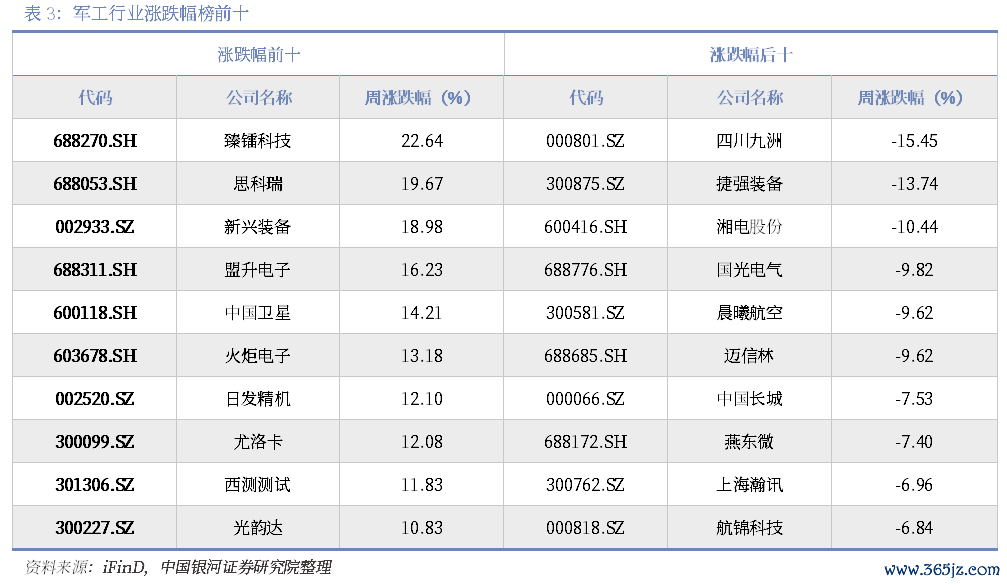Click company name 燕东微
1007x585 pixels.
tap(749, 442)
